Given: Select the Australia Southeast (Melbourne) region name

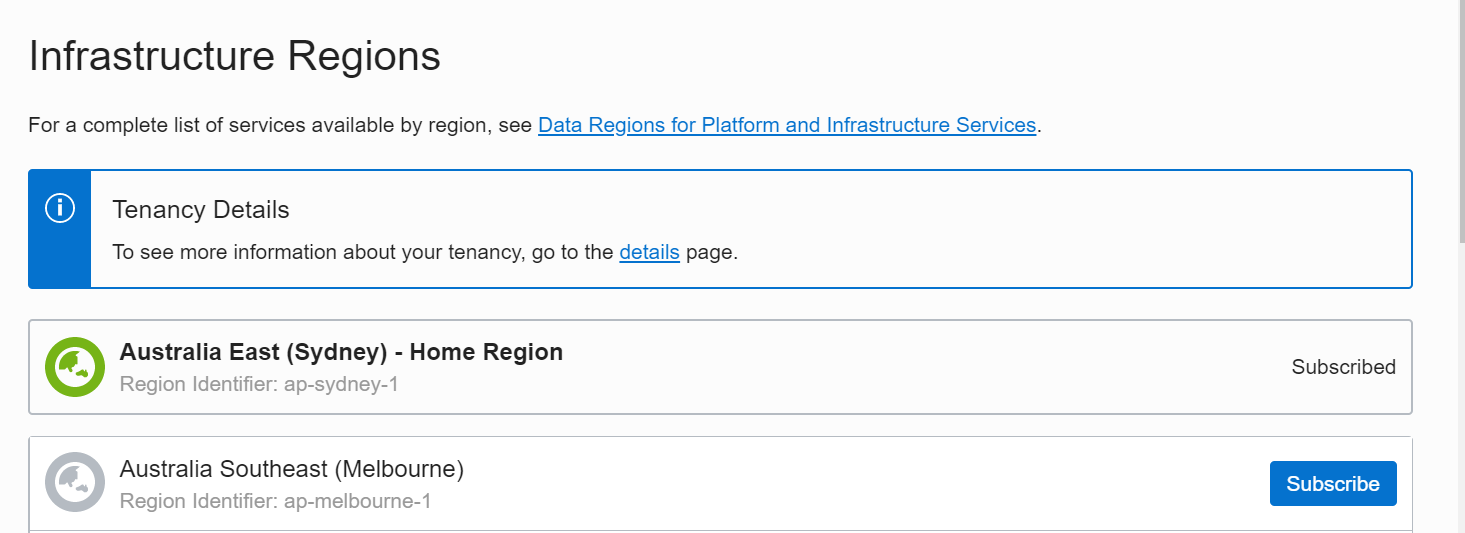Looking at the screenshot, I should [292, 468].
